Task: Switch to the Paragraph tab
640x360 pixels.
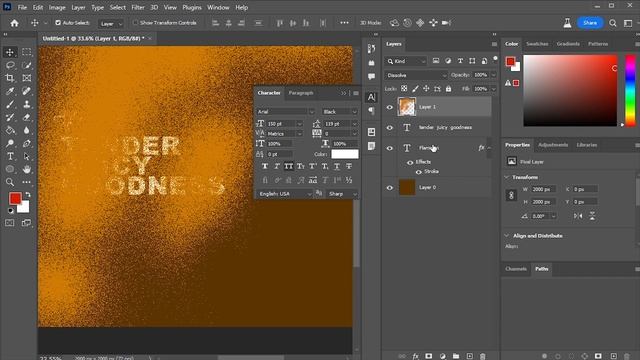Action: point(301,93)
